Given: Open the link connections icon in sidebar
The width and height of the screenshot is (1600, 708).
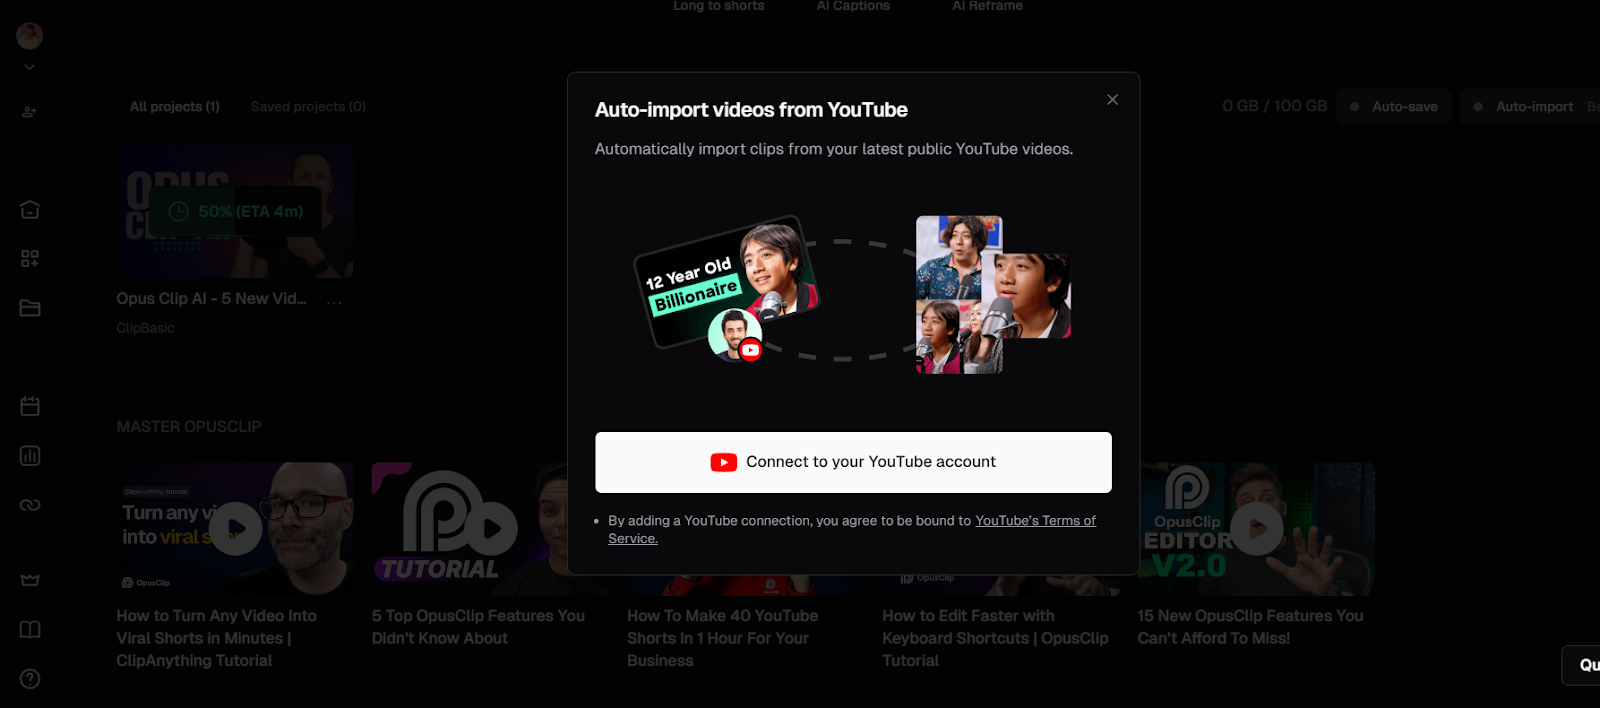Looking at the screenshot, I should point(30,505).
